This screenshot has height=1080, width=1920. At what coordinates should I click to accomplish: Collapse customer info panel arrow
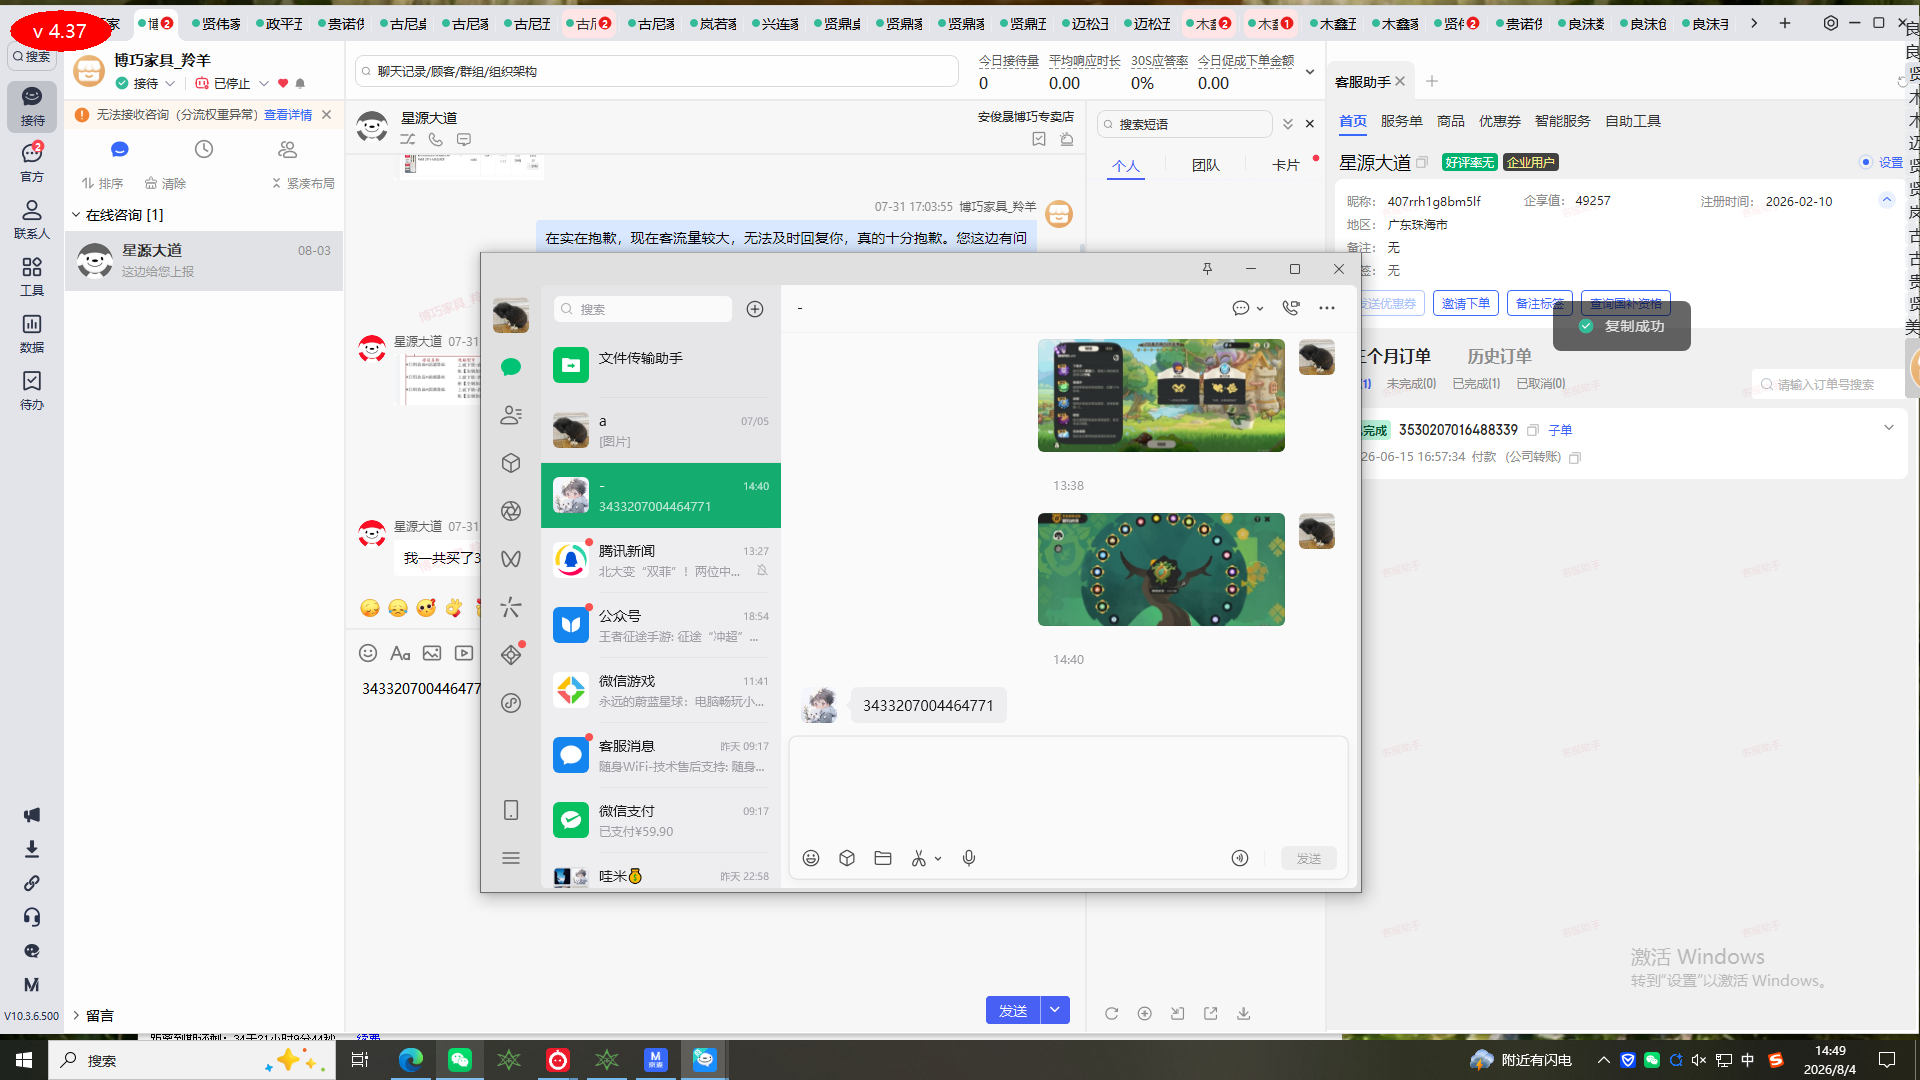(1887, 200)
